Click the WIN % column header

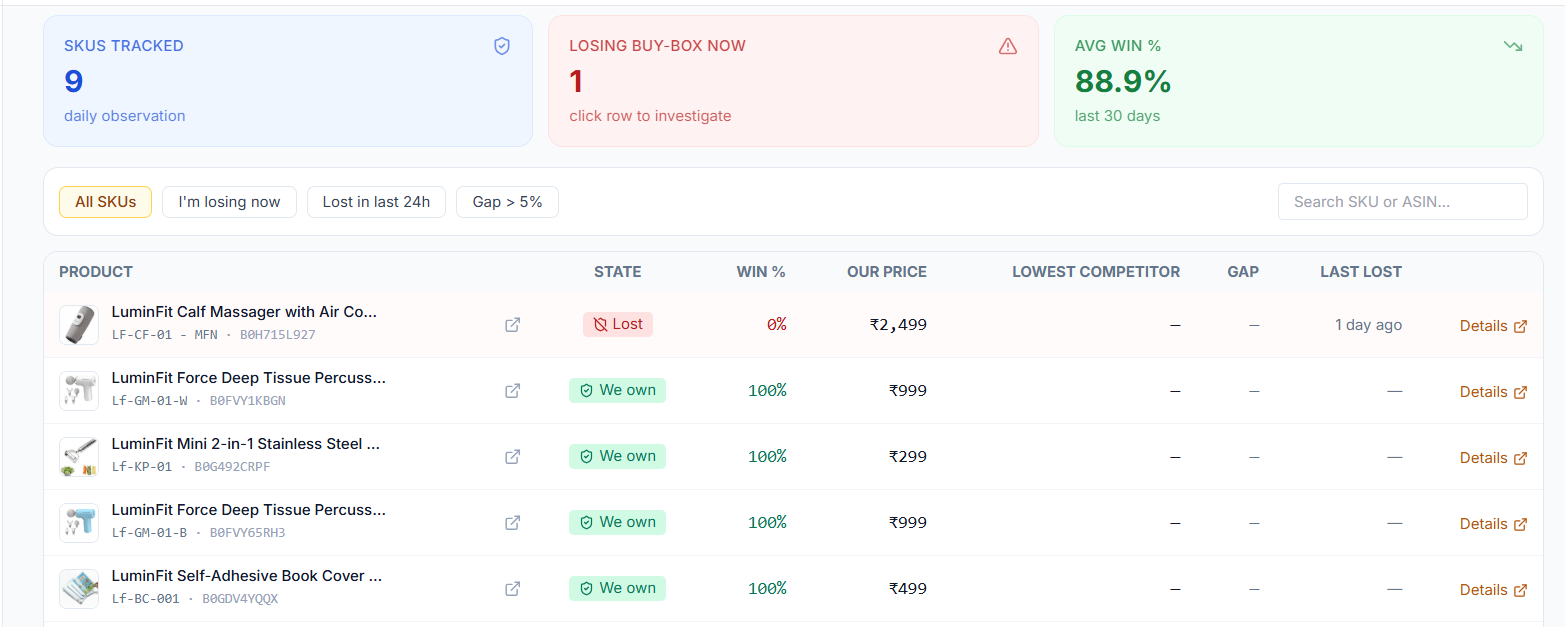point(761,272)
